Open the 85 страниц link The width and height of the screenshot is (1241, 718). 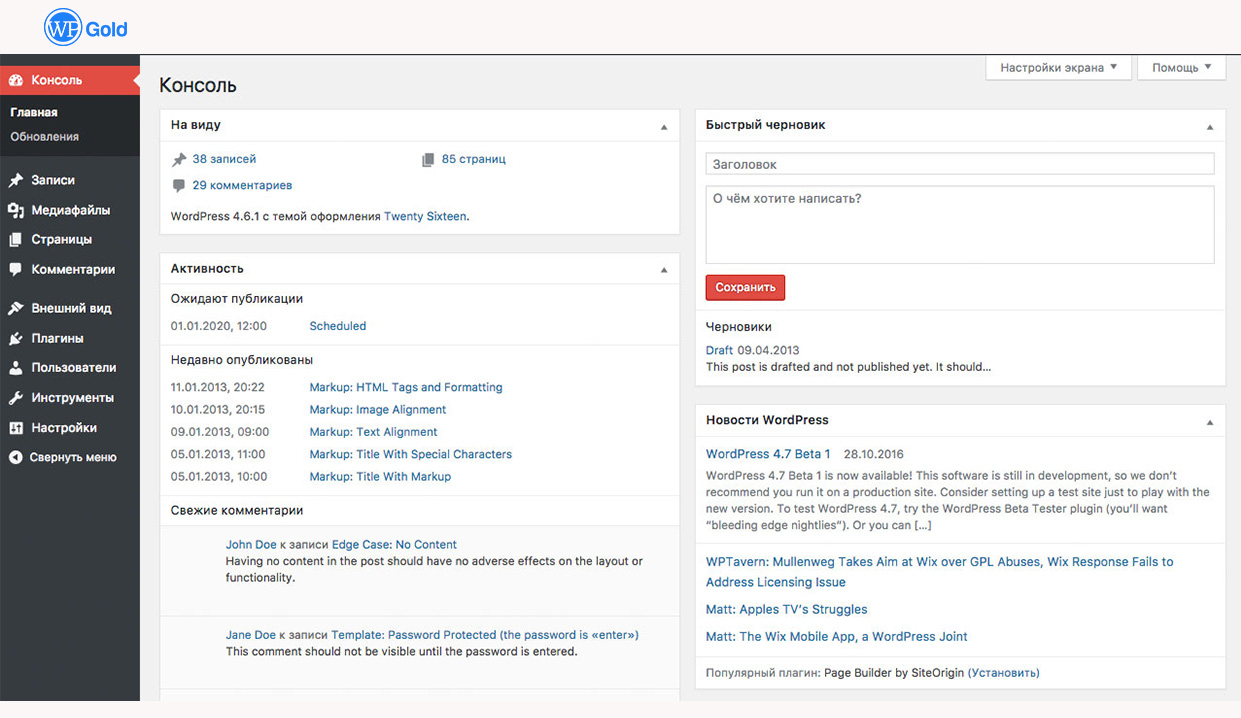point(474,159)
